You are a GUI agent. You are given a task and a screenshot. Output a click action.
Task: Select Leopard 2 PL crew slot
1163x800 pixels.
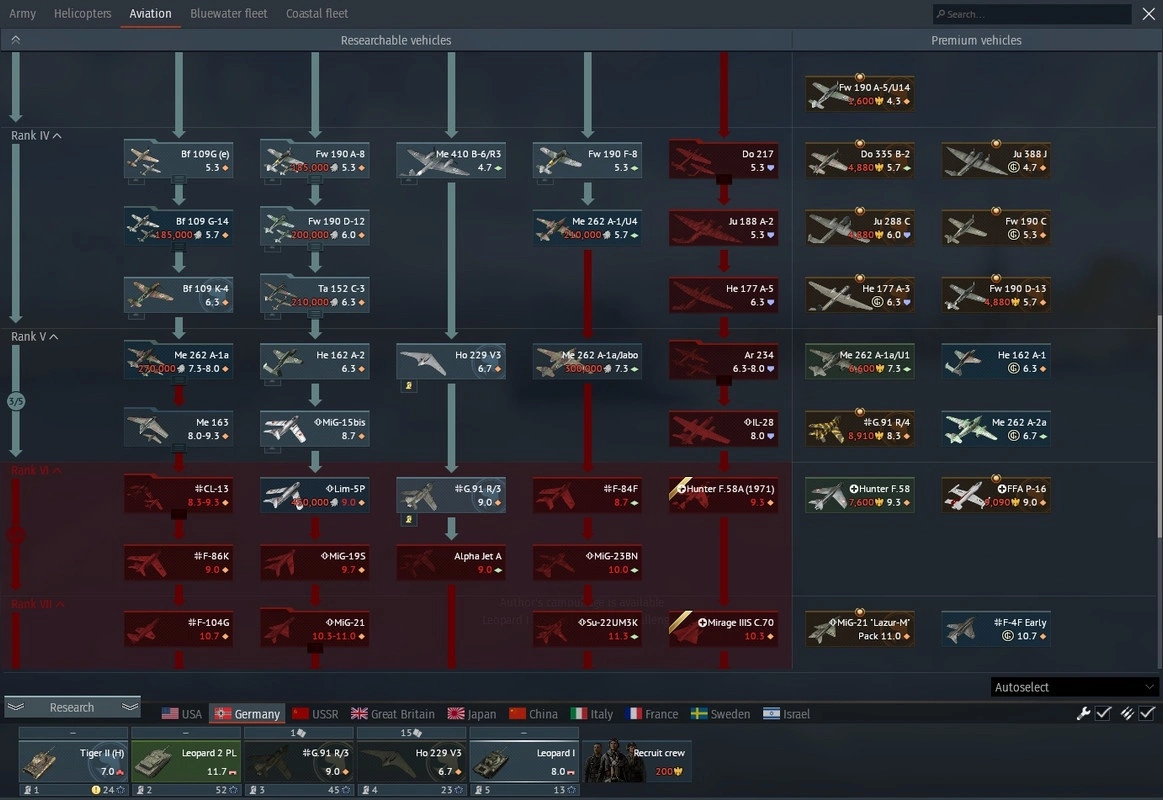pos(185,762)
